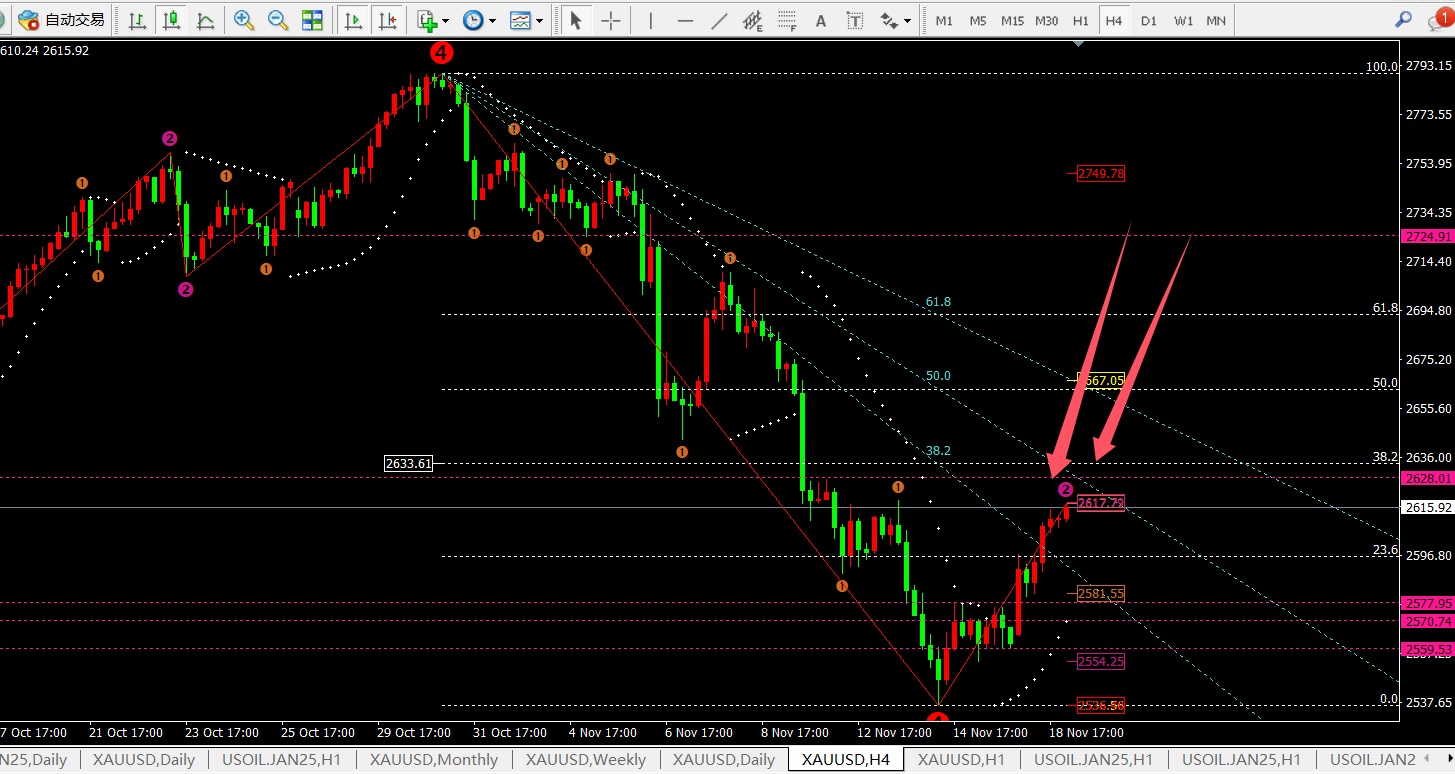The height and width of the screenshot is (774, 1455).
Task: Zoom out of the chart
Action: (x=278, y=20)
